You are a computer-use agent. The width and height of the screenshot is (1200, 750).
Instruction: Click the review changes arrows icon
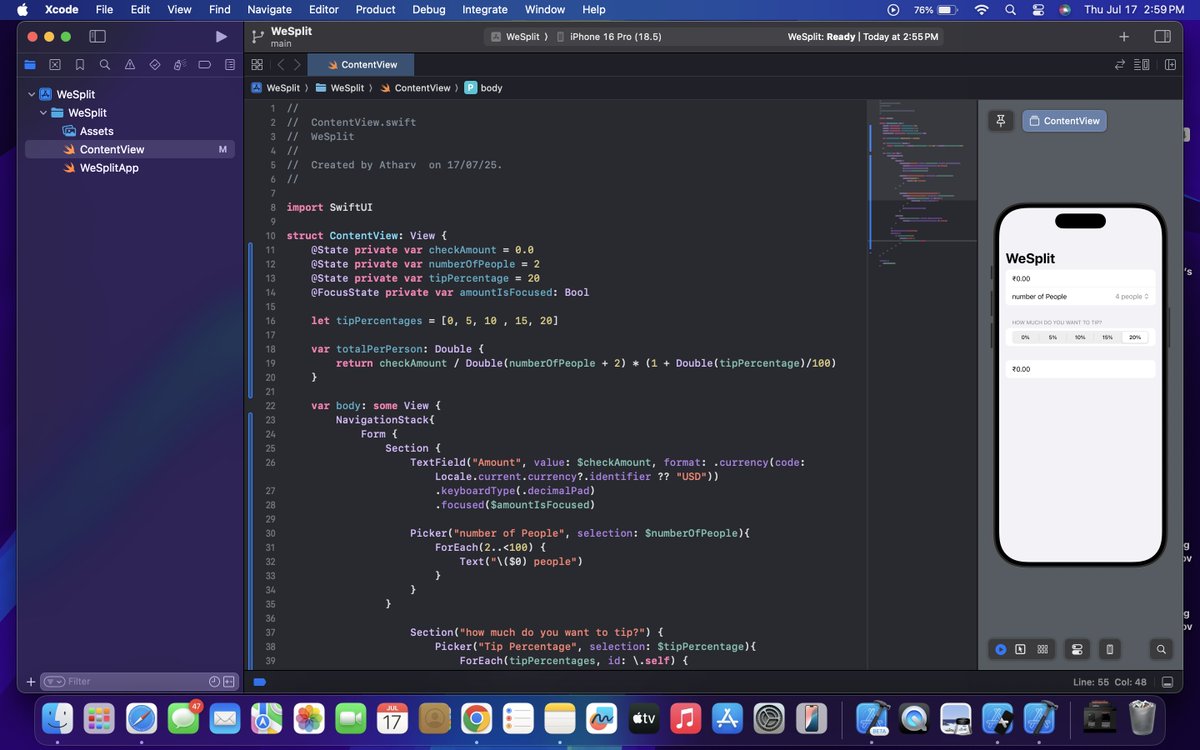tap(1120, 64)
